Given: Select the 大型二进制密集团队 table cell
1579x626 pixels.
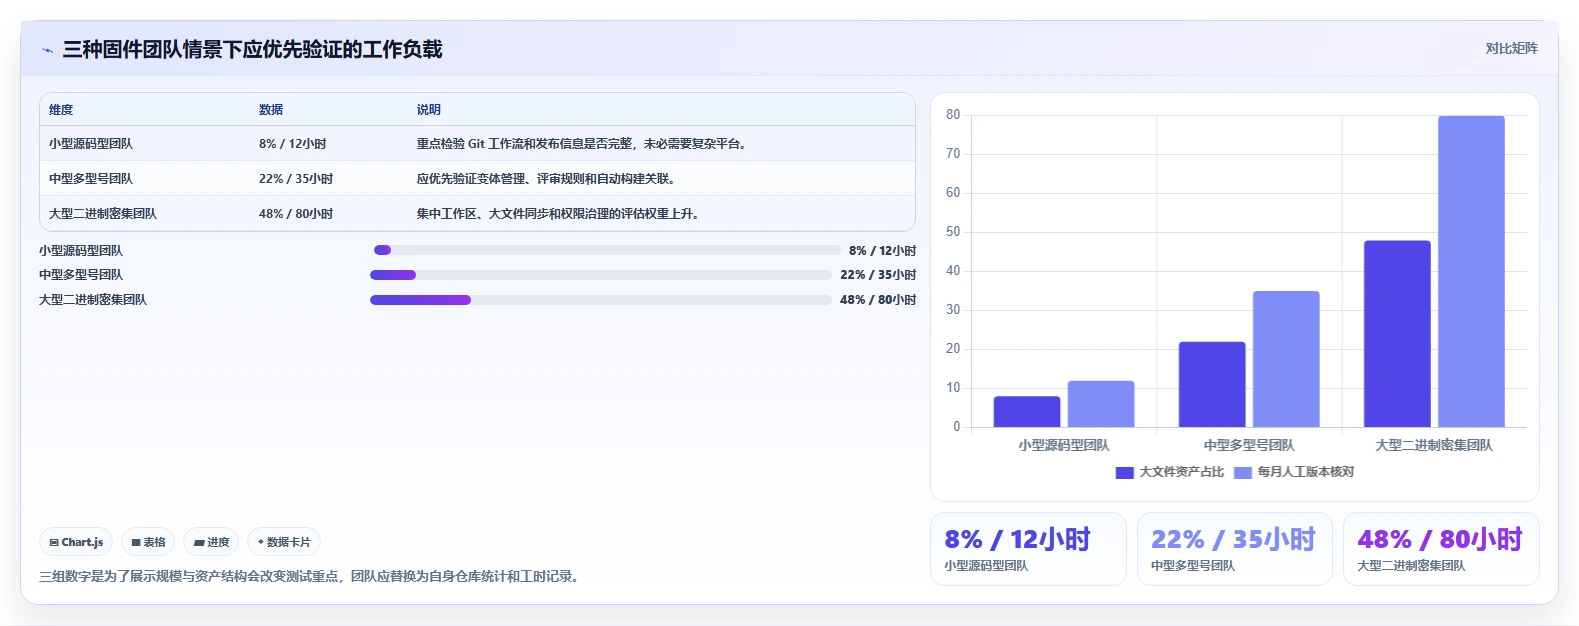Looking at the screenshot, I should click(103, 214).
